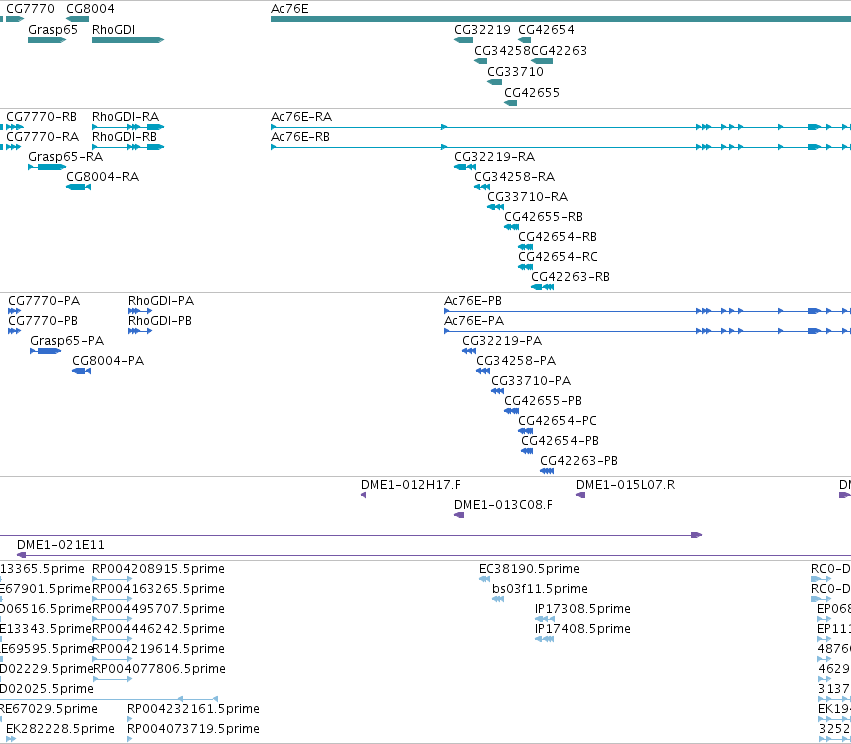Click the RP004208915.5prime EST label
This screenshot has width=851, height=744.
pyautogui.click(x=158, y=569)
